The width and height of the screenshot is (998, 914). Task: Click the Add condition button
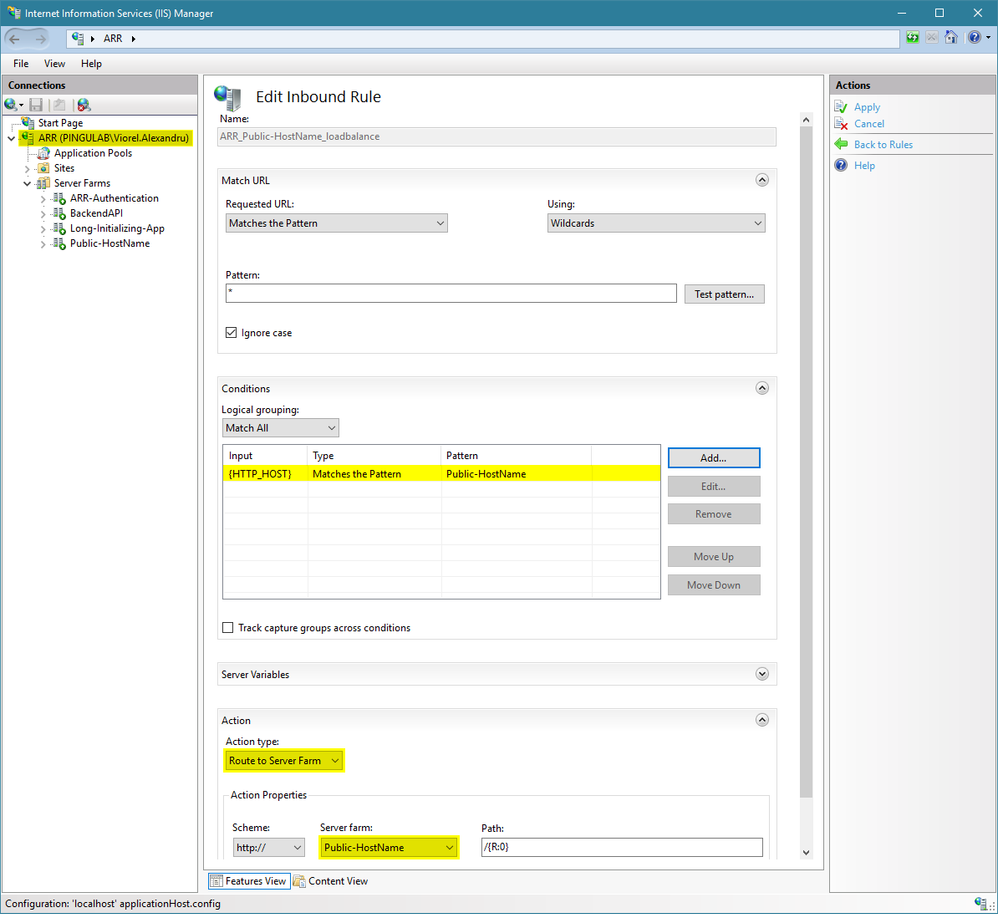pos(713,458)
